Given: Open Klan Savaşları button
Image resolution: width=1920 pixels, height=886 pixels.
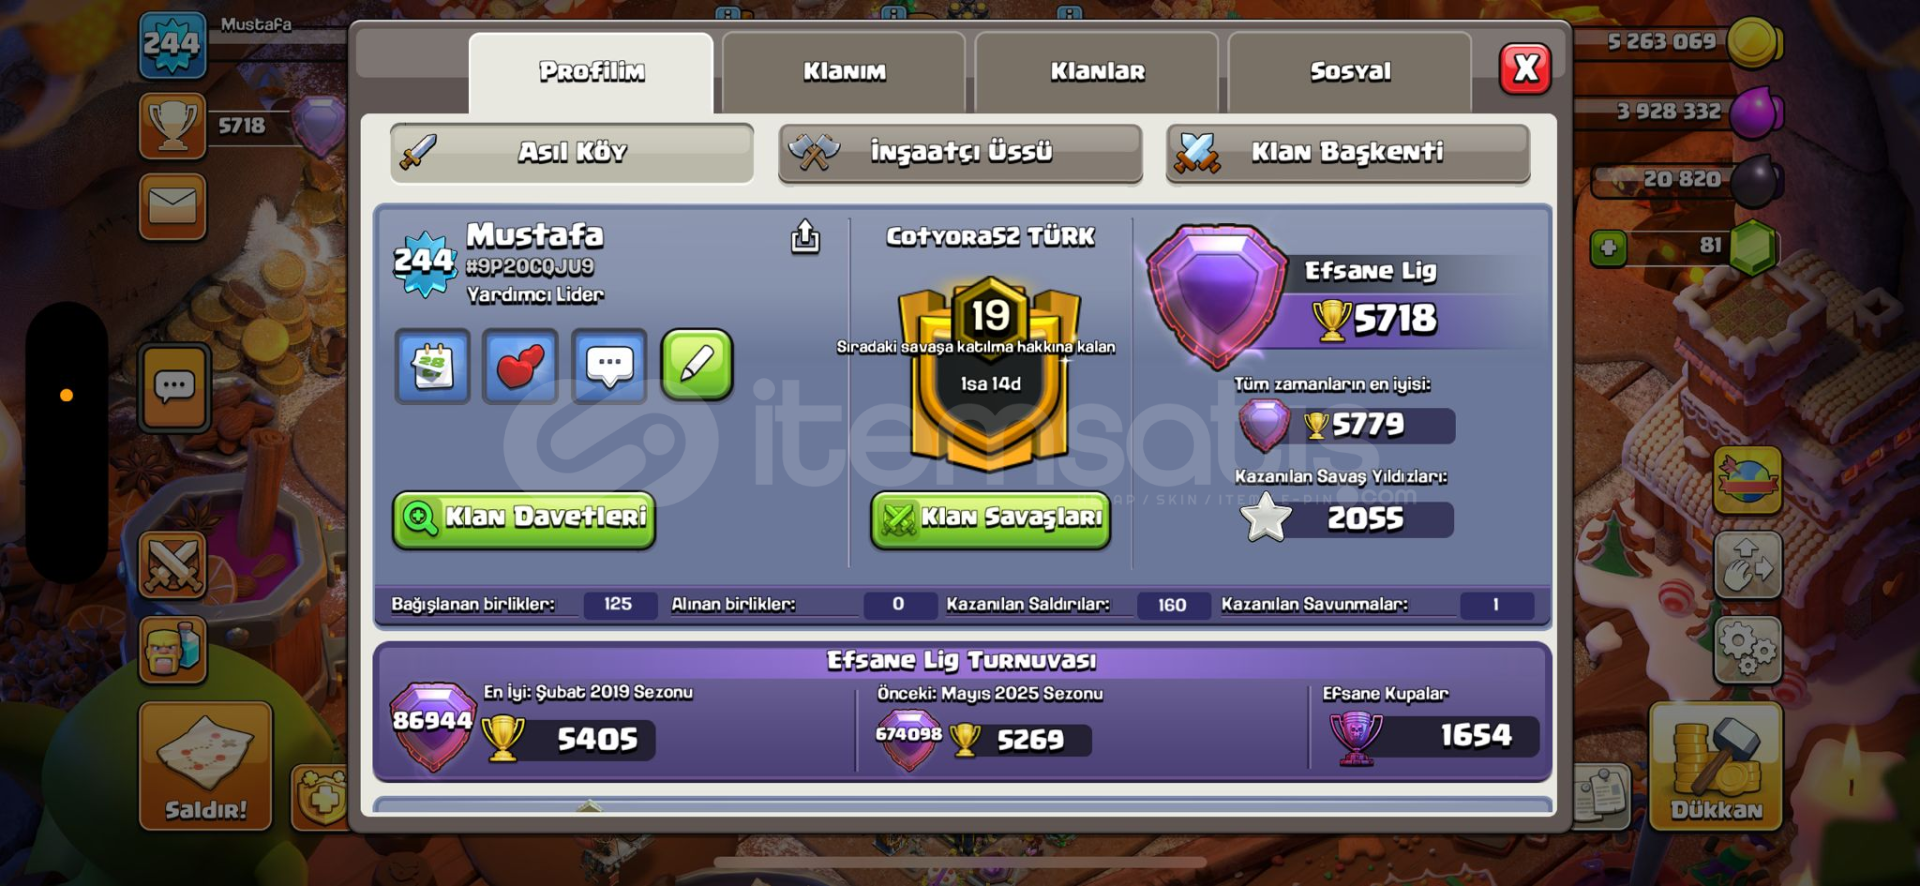Looking at the screenshot, I should coord(991,519).
